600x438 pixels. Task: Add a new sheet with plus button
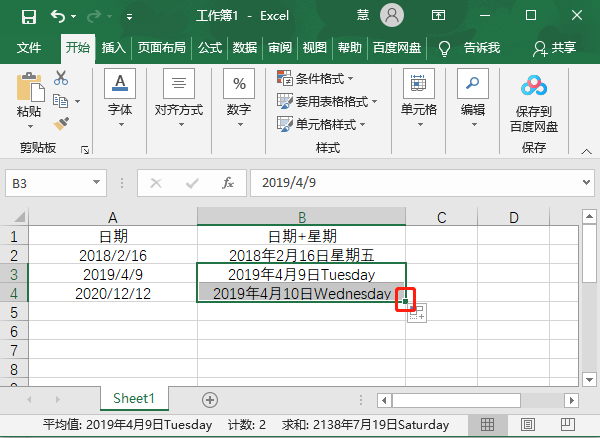point(210,399)
